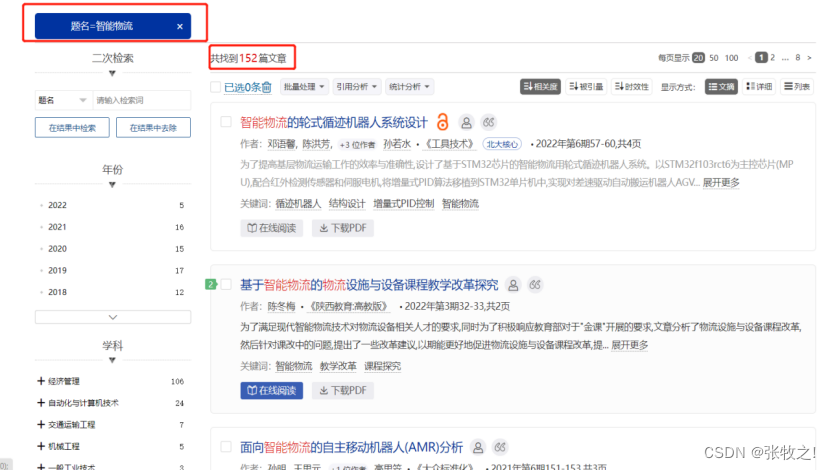Open the open-access icon of first article

(442, 122)
